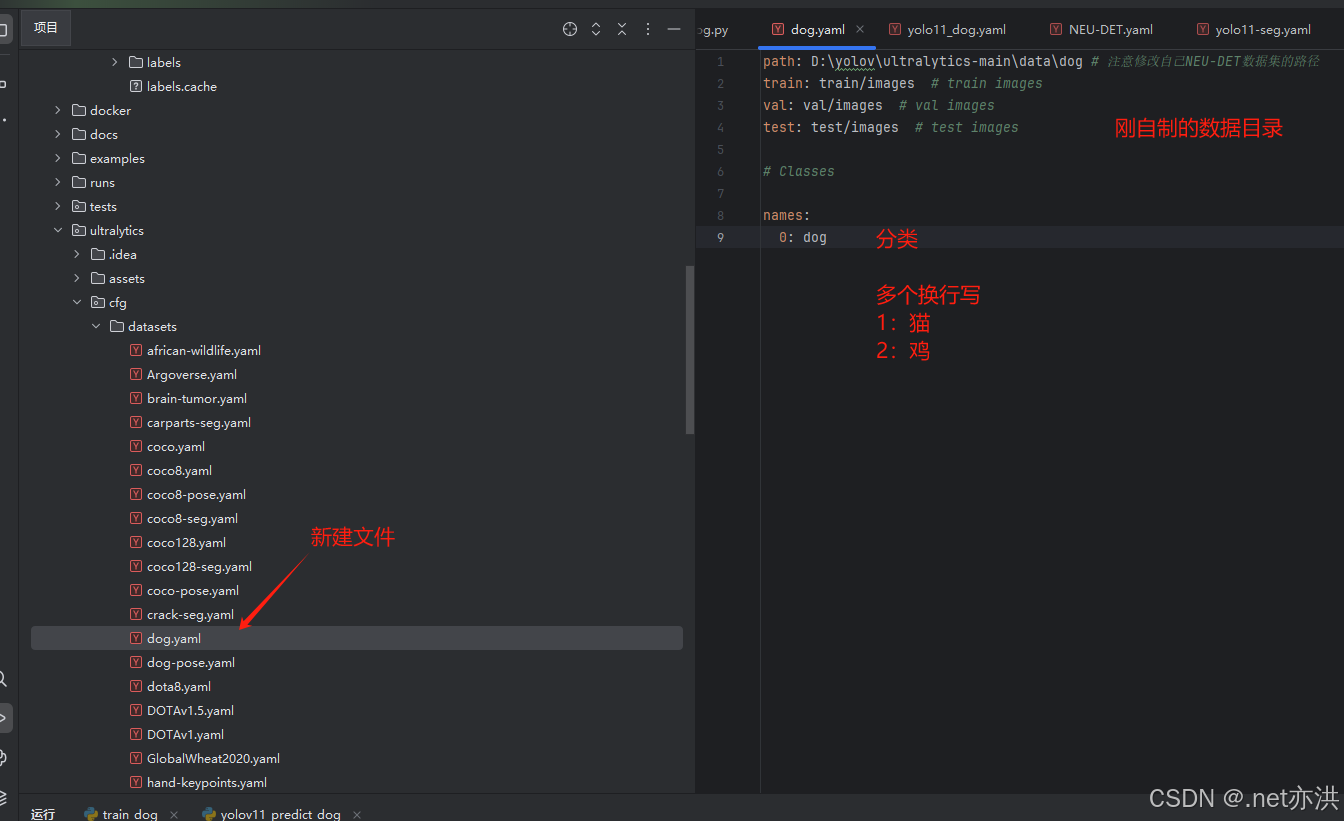Click the yaml file icon beside dog.yaml
This screenshot has height=821, width=1344.
coord(135,638)
